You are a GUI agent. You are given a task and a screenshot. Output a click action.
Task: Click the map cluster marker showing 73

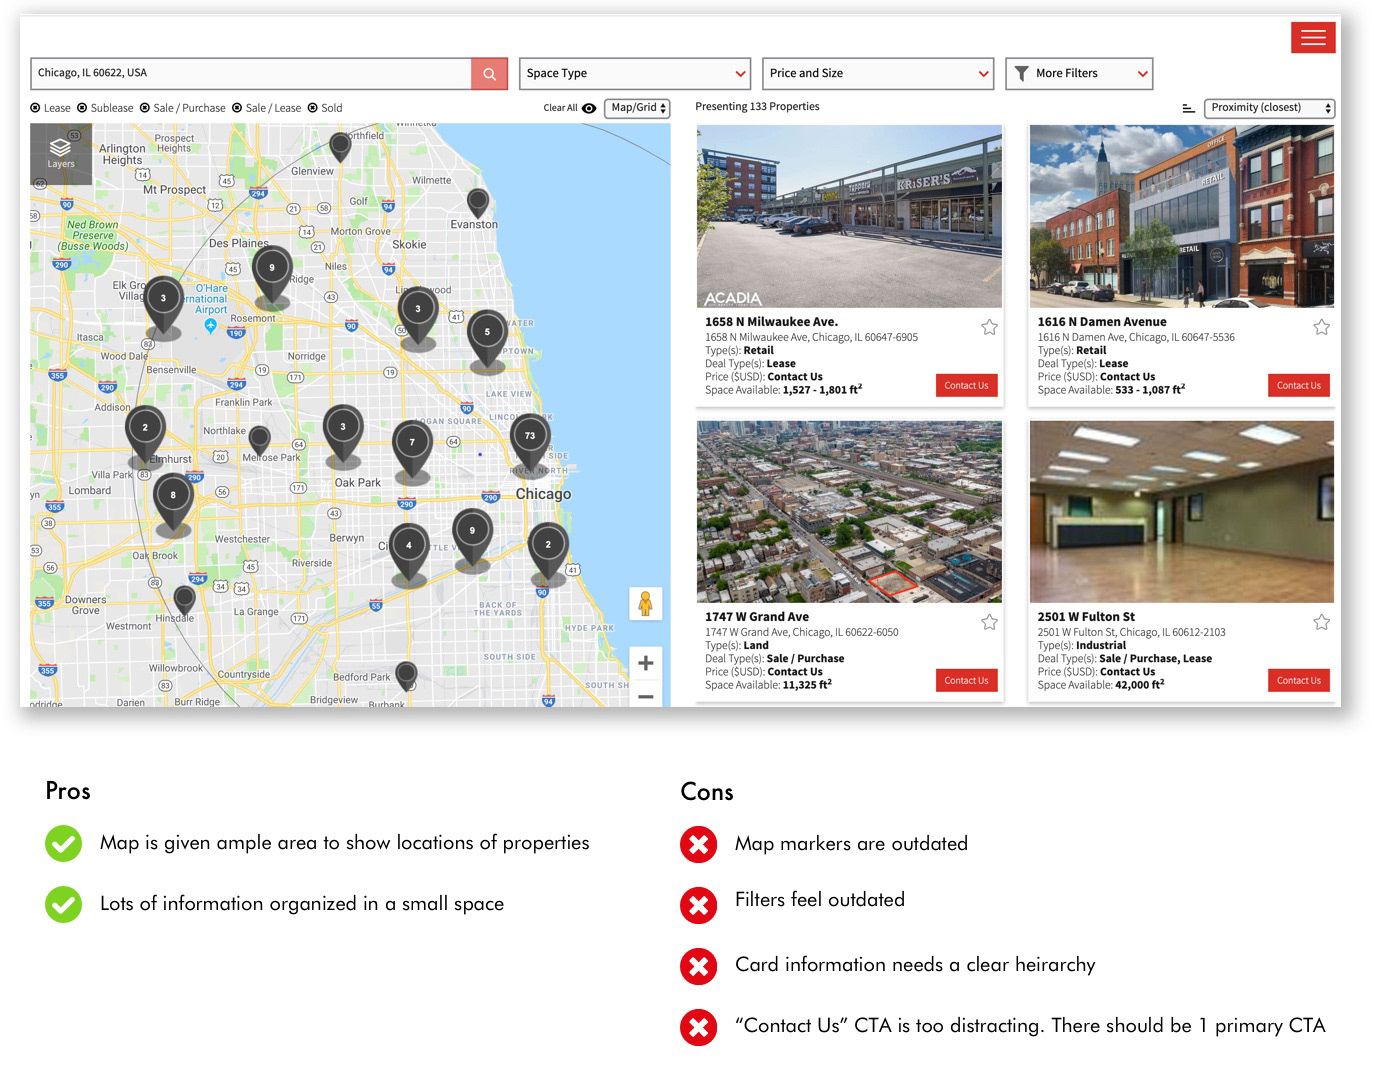point(529,440)
